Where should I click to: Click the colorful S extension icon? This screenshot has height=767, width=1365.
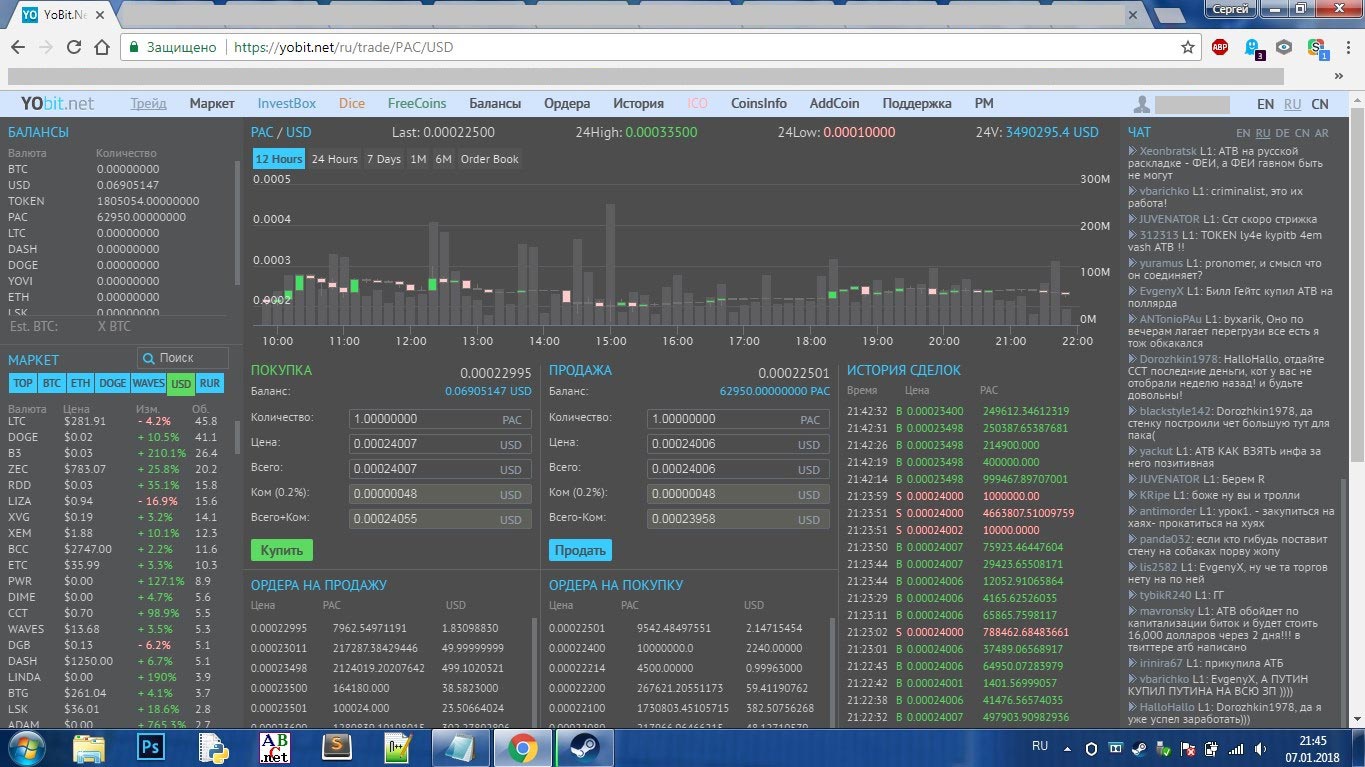click(1317, 47)
